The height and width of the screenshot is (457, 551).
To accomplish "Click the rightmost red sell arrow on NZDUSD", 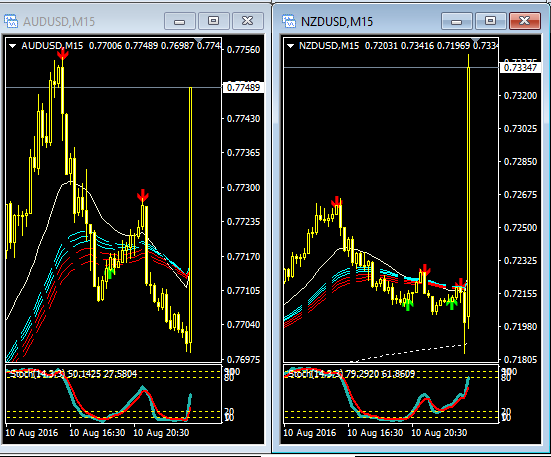I will 460,283.
